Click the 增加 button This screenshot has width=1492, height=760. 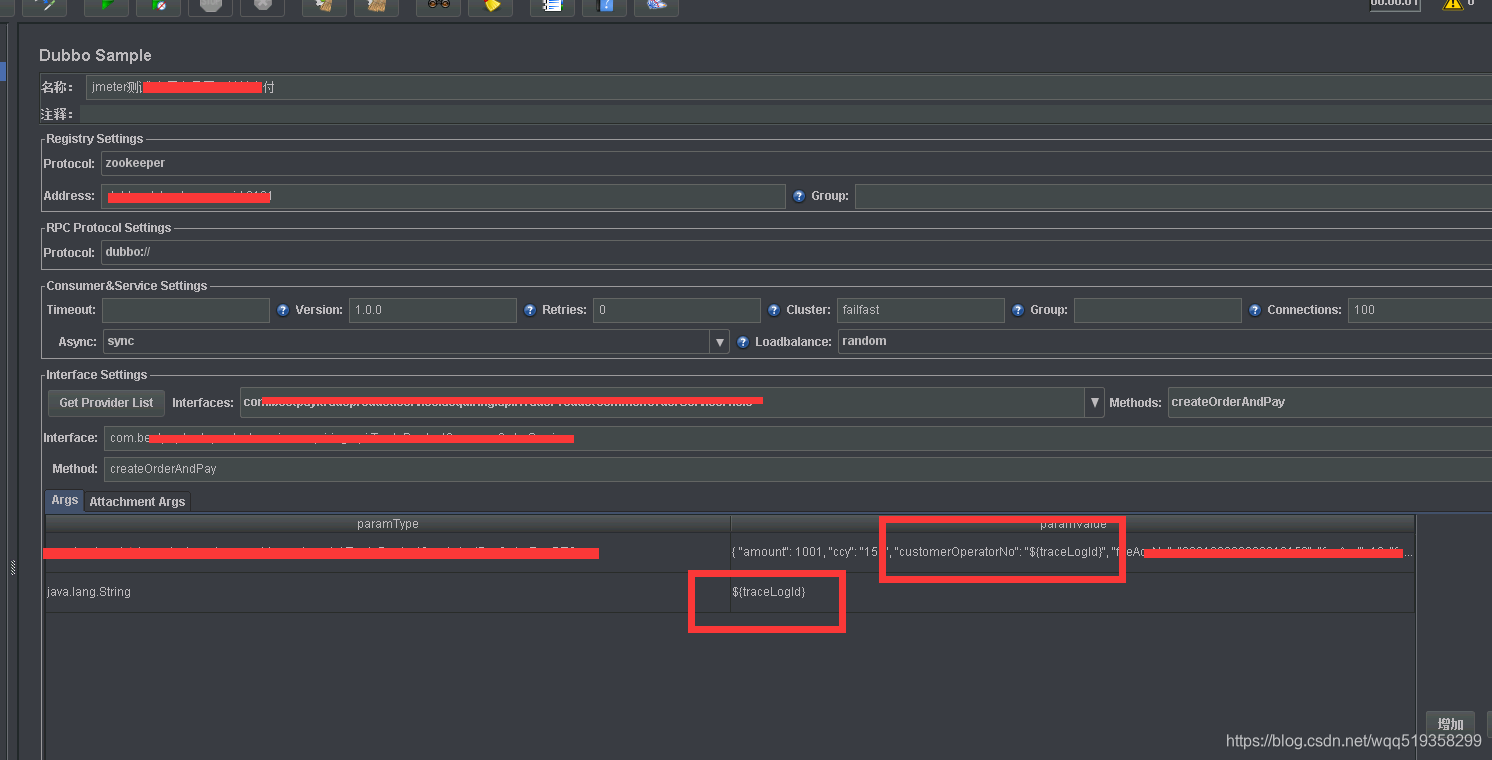point(1450,724)
